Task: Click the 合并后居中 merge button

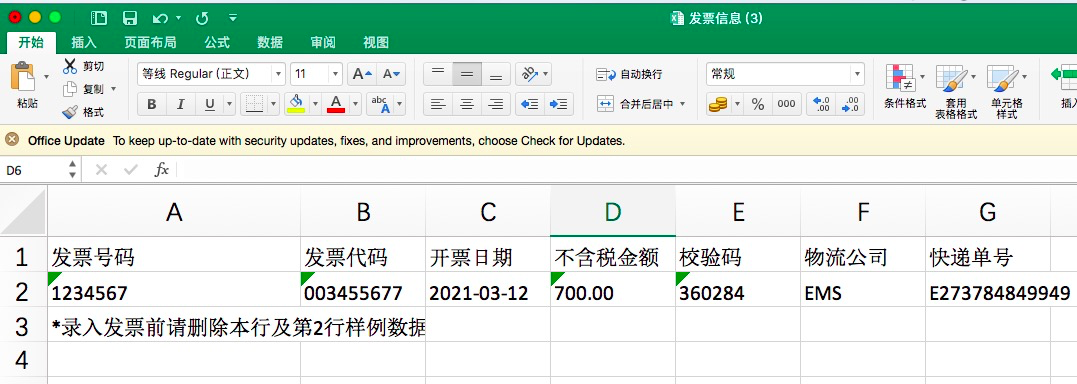Action: [635, 104]
